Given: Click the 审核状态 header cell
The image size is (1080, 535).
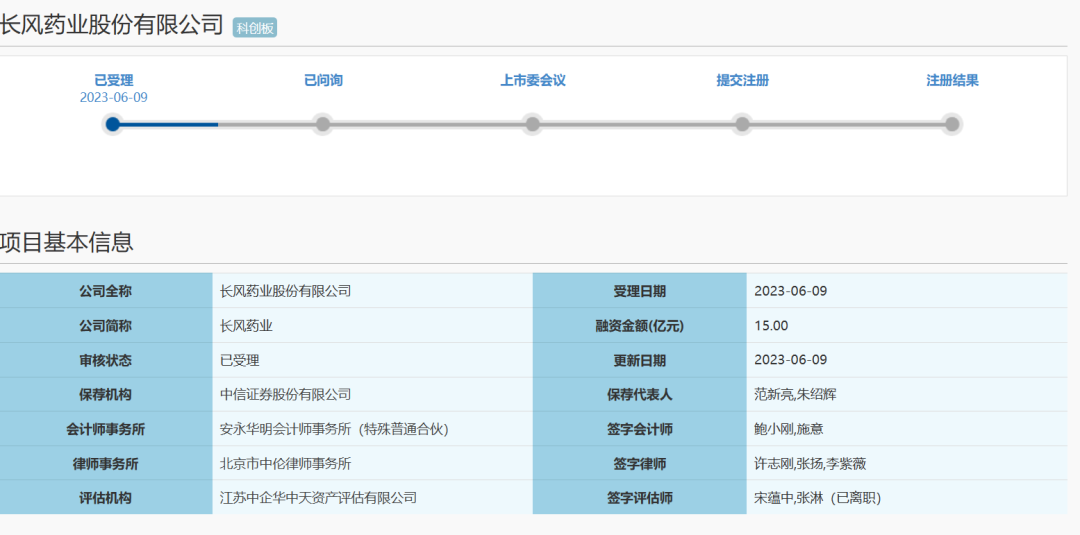Looking at the screenshot, I should point(106,360).
